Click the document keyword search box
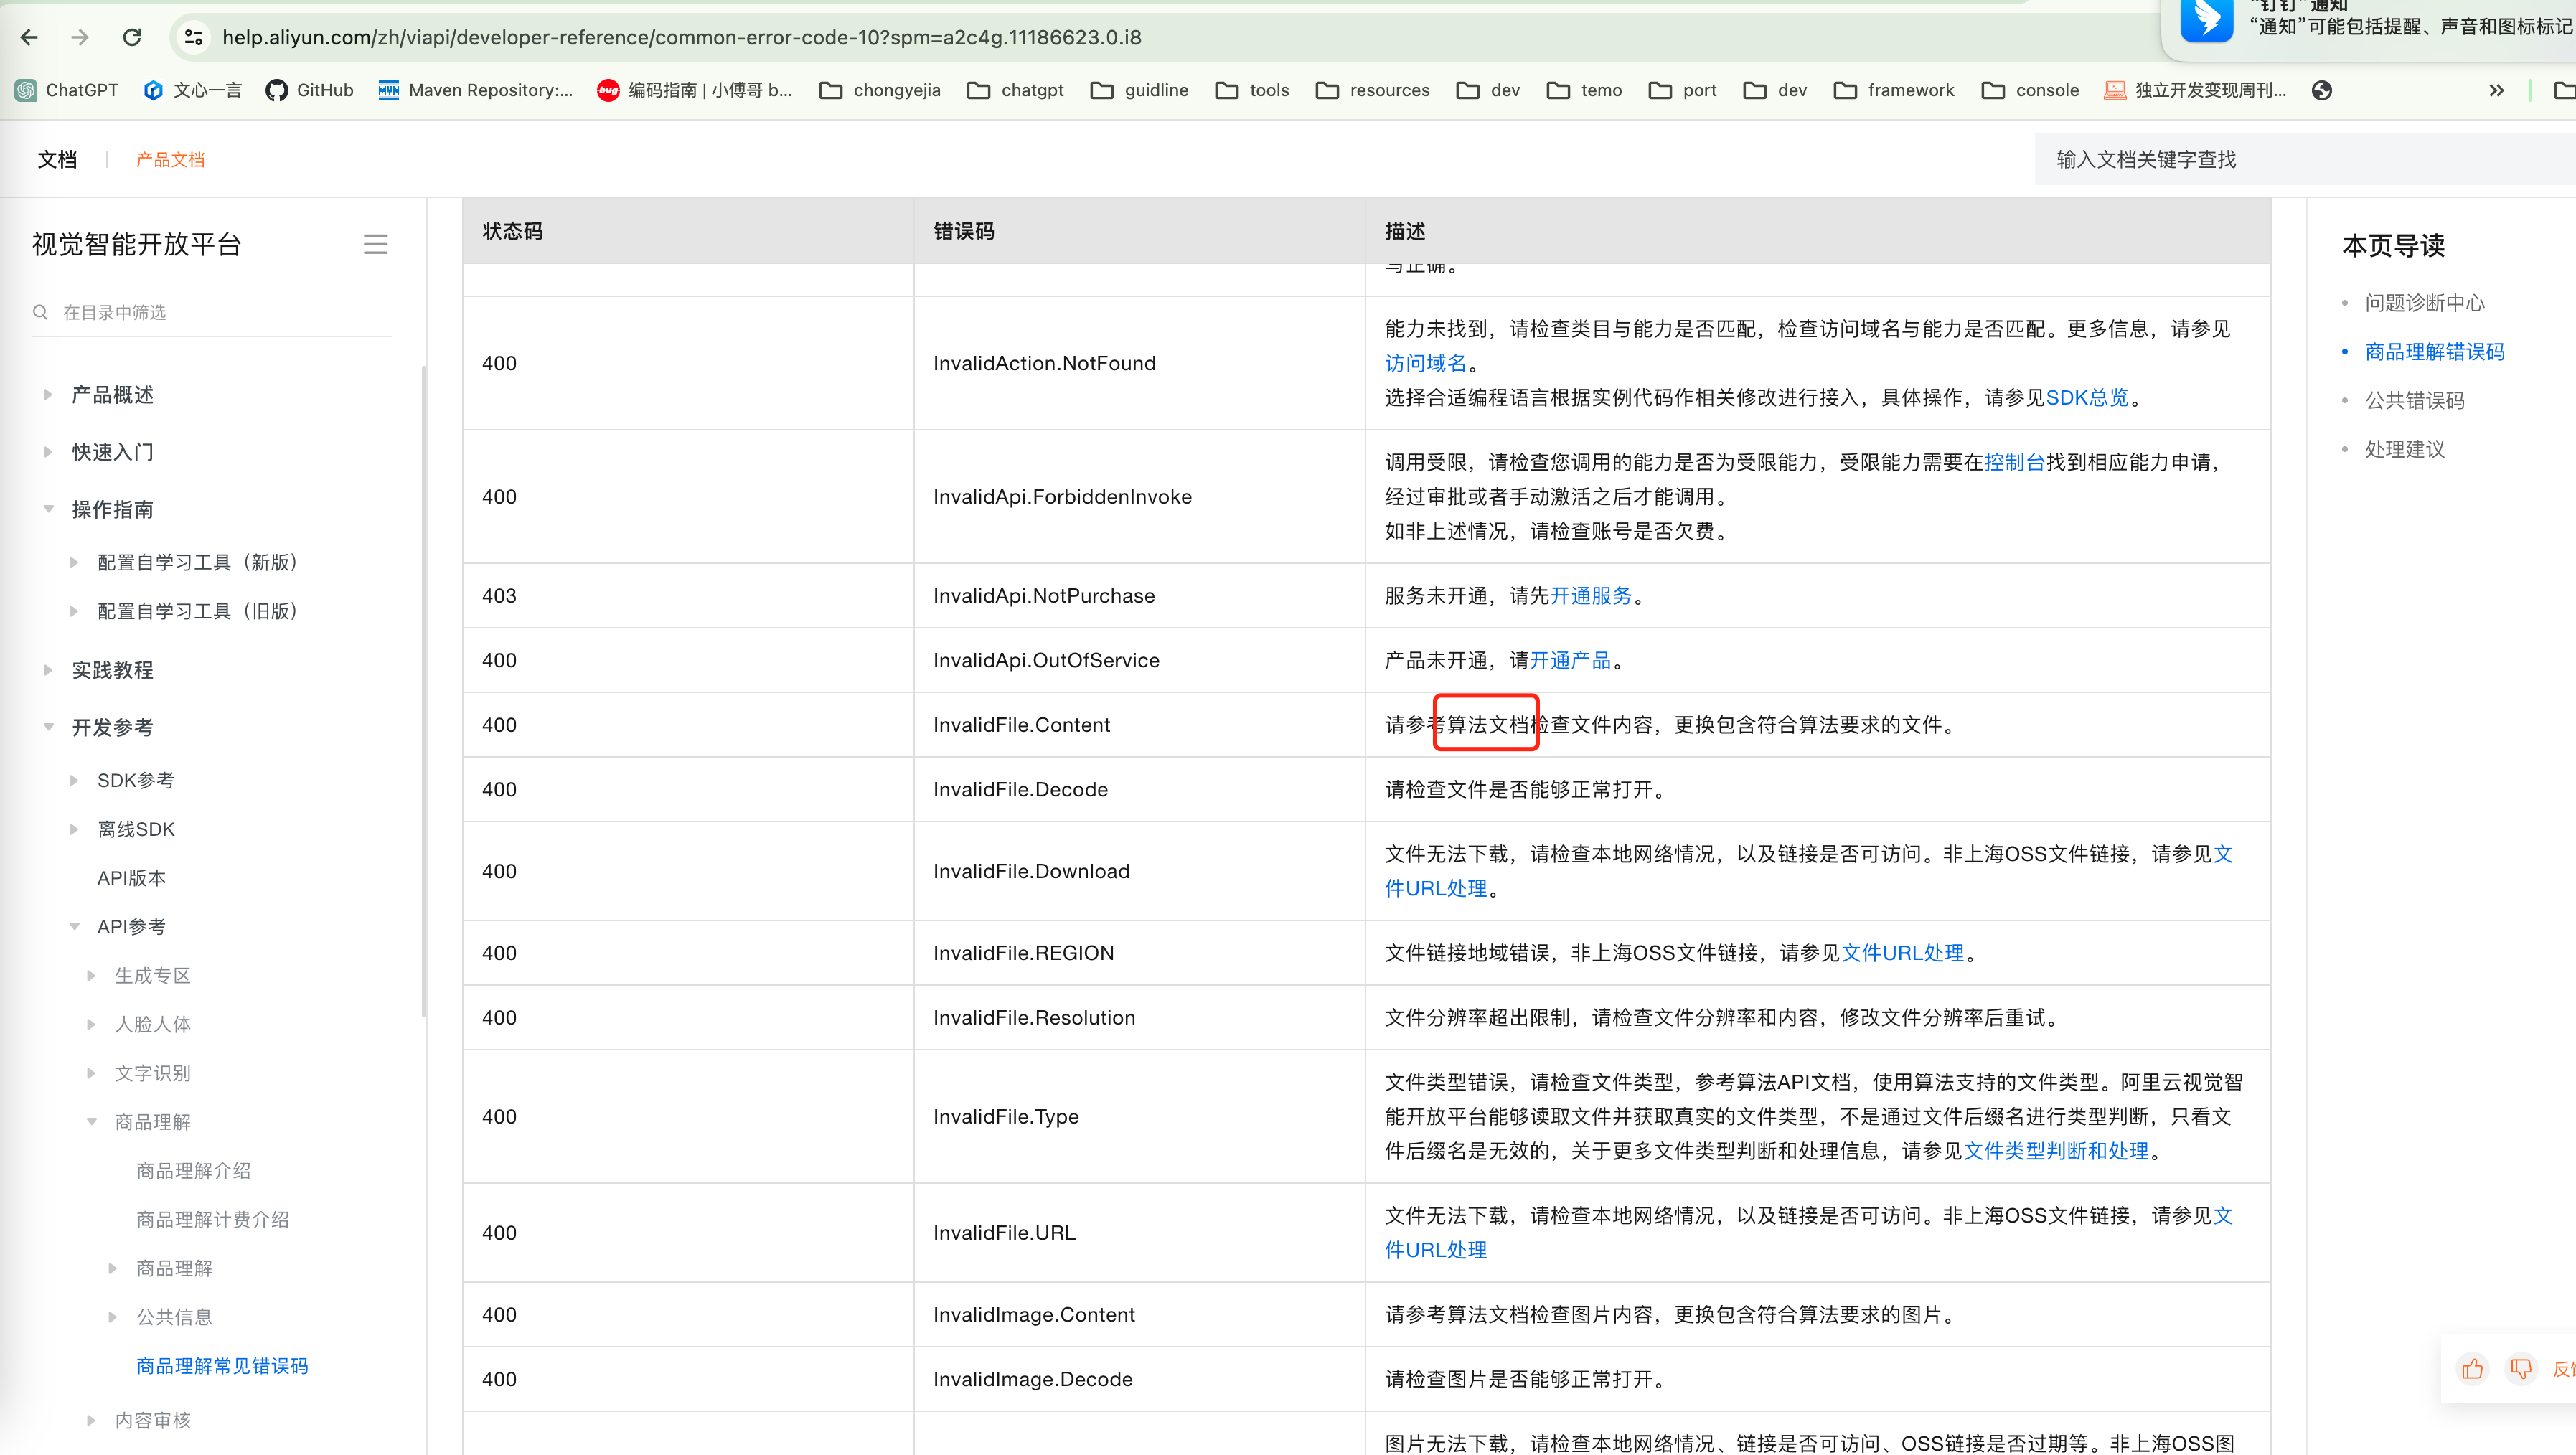Screen dimensions: 2576x1455 click(x=2300, y=160)
